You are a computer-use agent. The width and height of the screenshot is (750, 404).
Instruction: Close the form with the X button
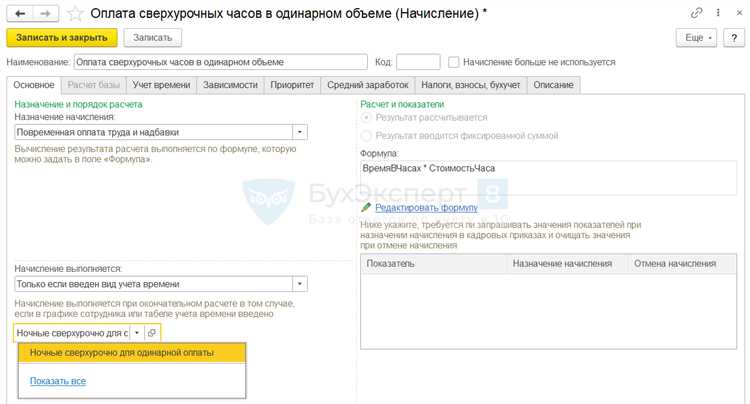[739, 13]
